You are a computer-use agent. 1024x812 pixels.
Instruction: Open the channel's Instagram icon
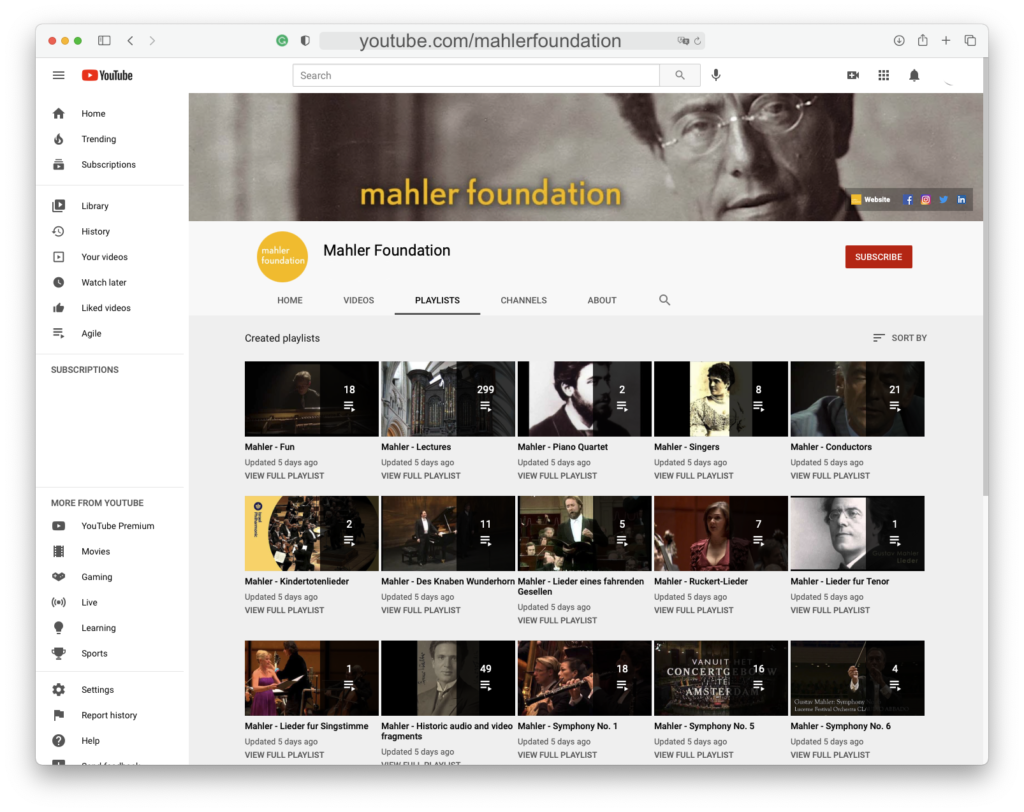925,199
